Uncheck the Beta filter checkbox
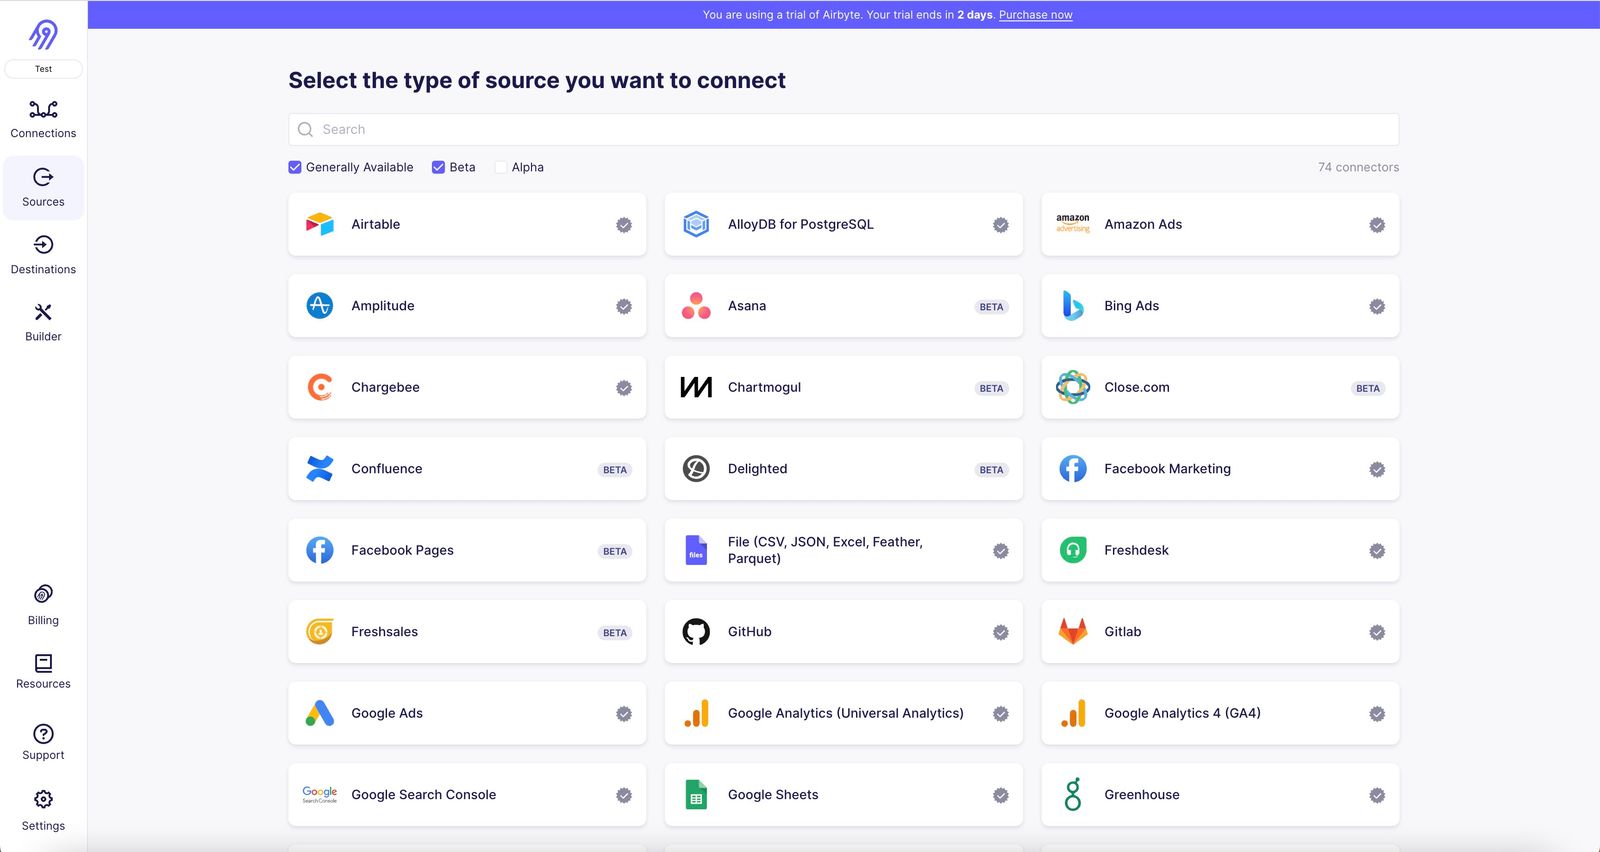 438,167
